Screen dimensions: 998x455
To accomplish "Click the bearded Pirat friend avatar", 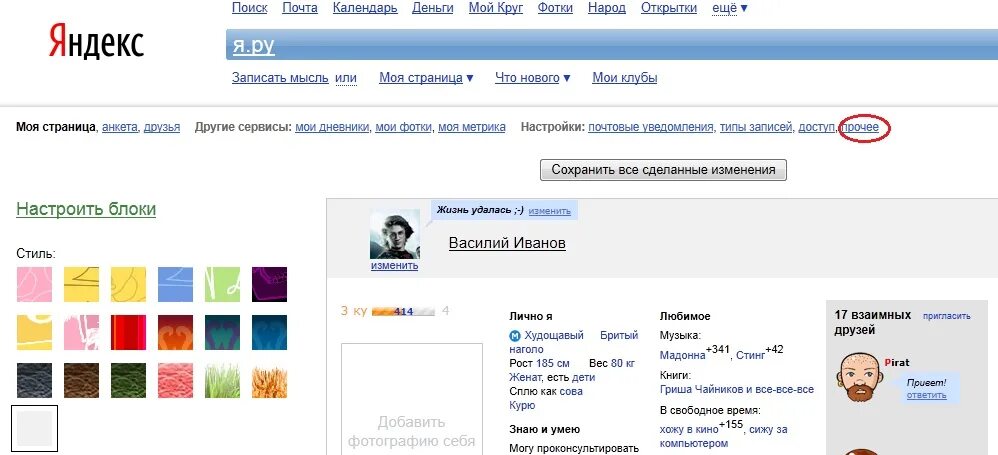I will tap(858, 379).
